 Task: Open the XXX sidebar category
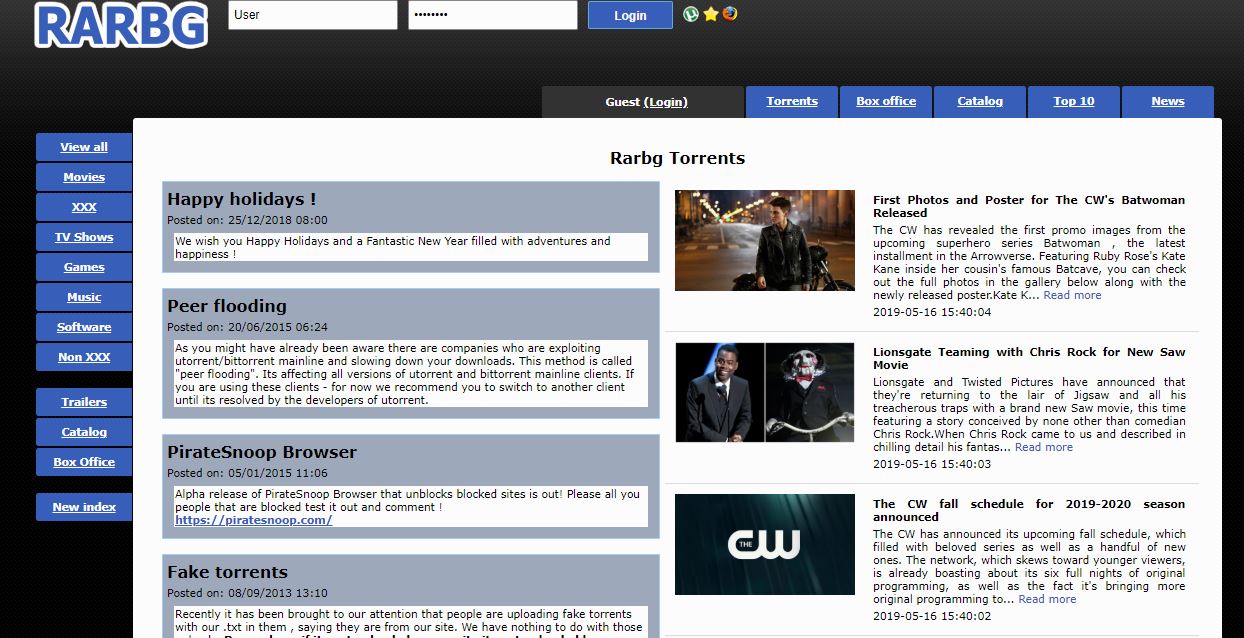[x=84, y=207]
